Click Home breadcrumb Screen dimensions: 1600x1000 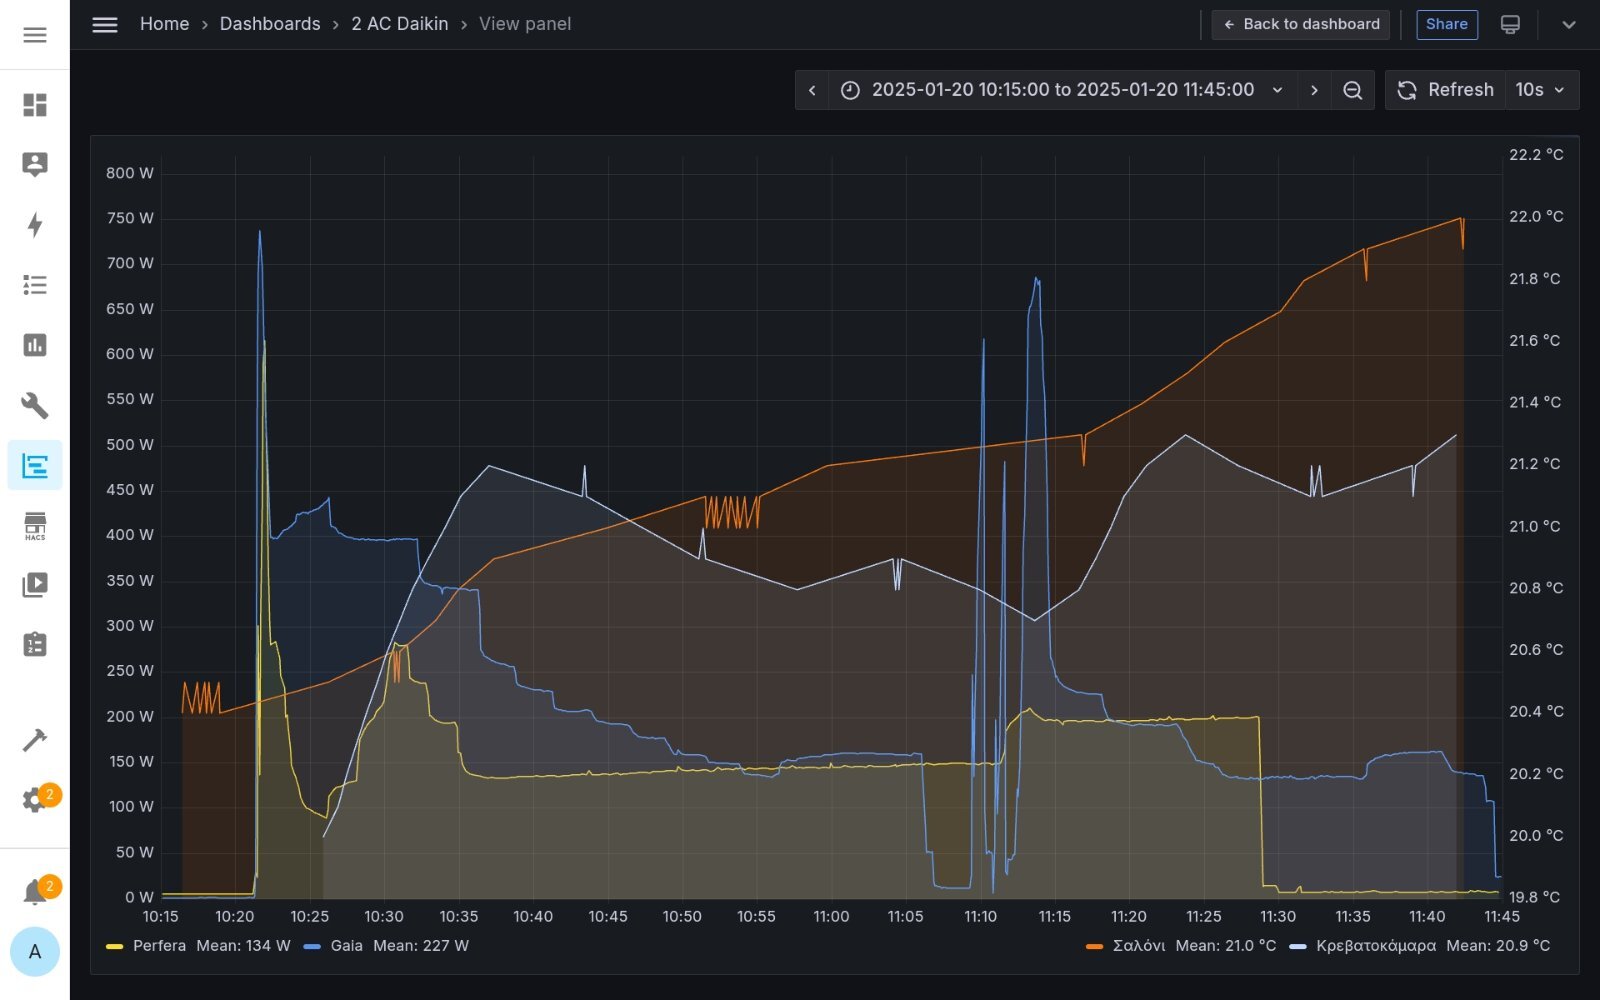click(x=164, y=24)
